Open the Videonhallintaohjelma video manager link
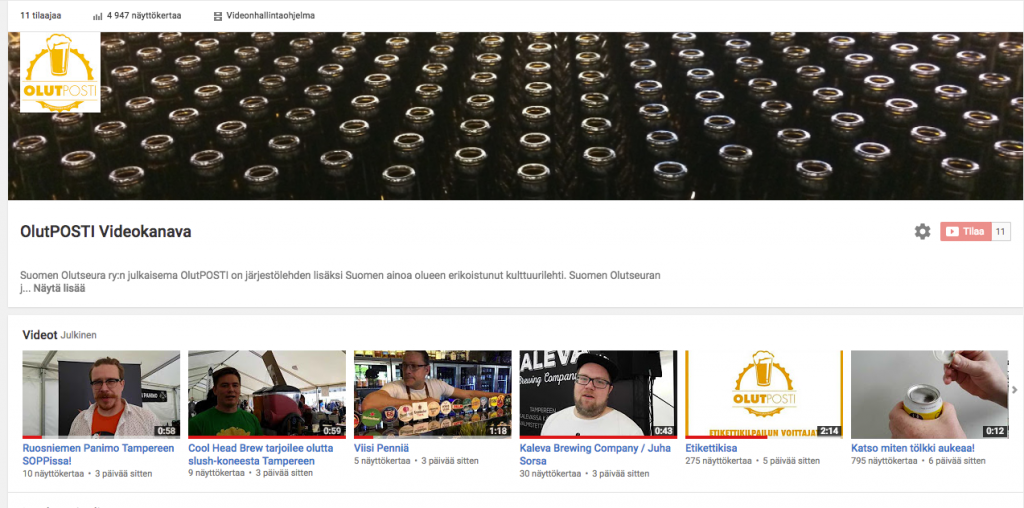Image resolution: width=1024 pixels, height=508 pixels. pos(270,16)
